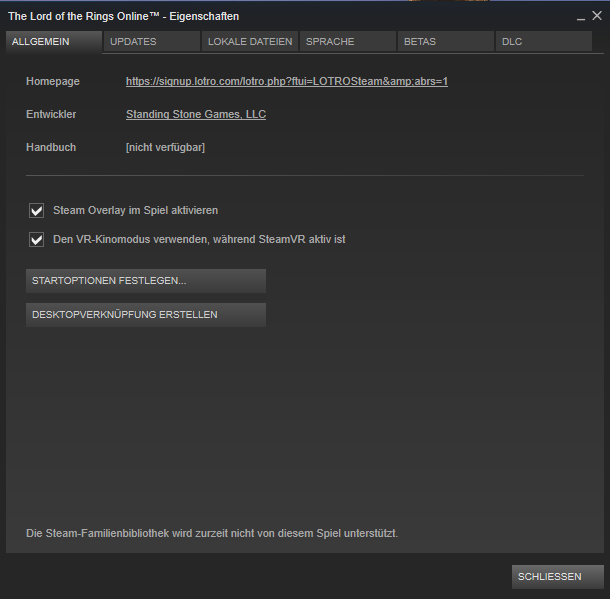Close the Eigenschaften window with X
The image size is (610, 599).
pos(597,16)
